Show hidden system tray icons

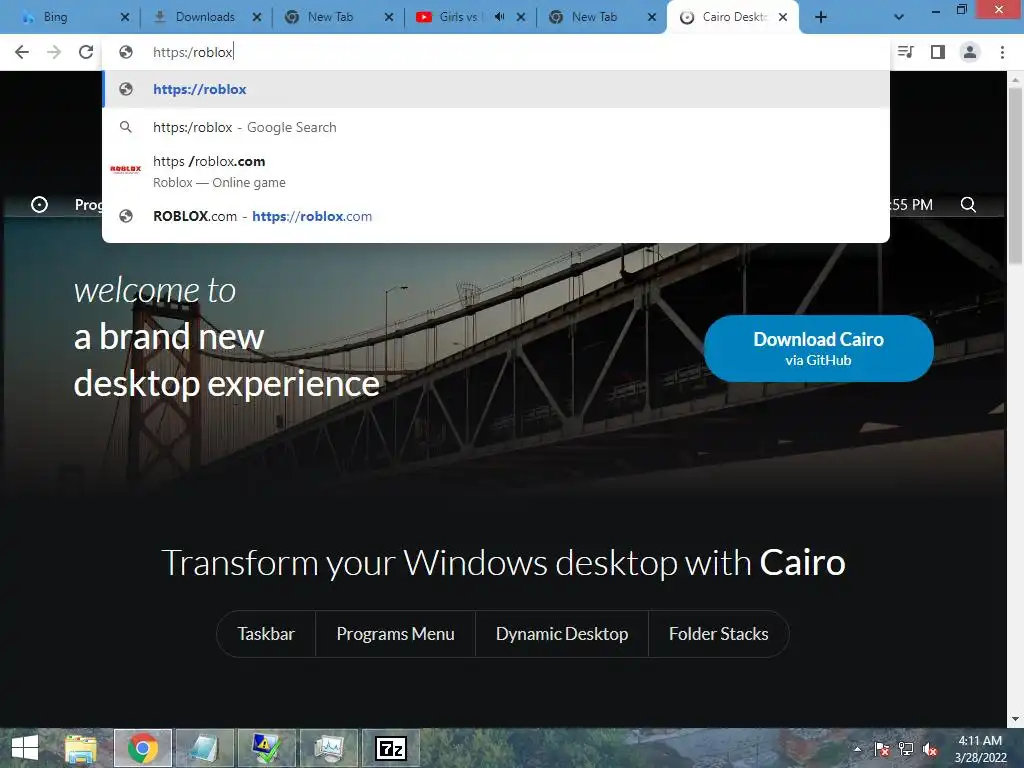coord(857,749)
